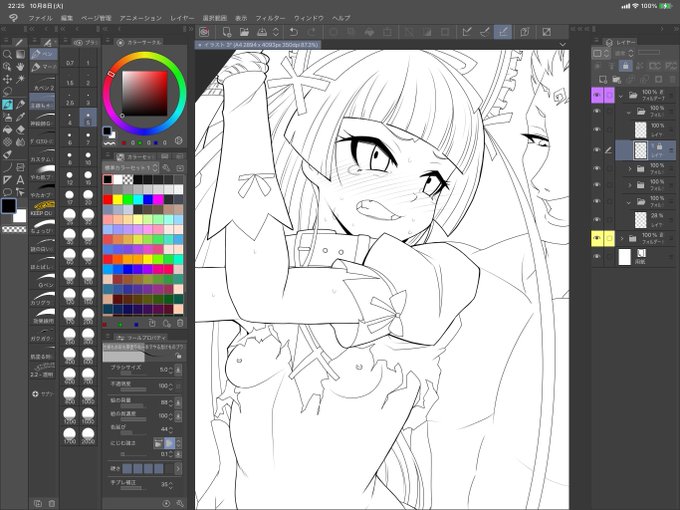The image size is (680, 510).
Task: Adjust brush size stepper arrows
Action: pos(170,369)
